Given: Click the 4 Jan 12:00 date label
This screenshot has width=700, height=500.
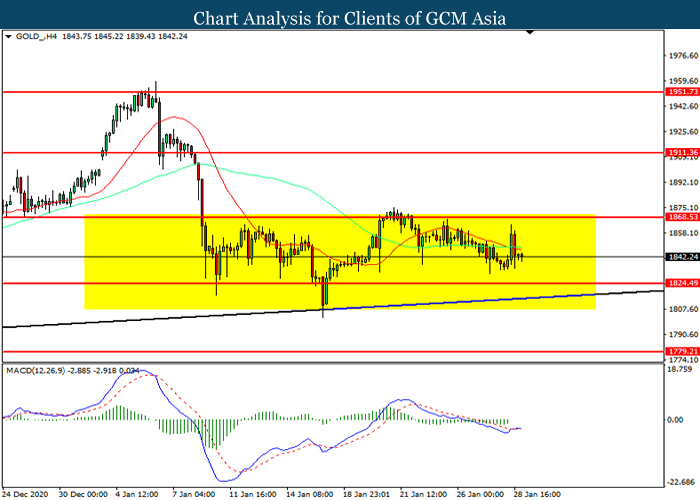Looking at the screenshot, I should (134, 493).
